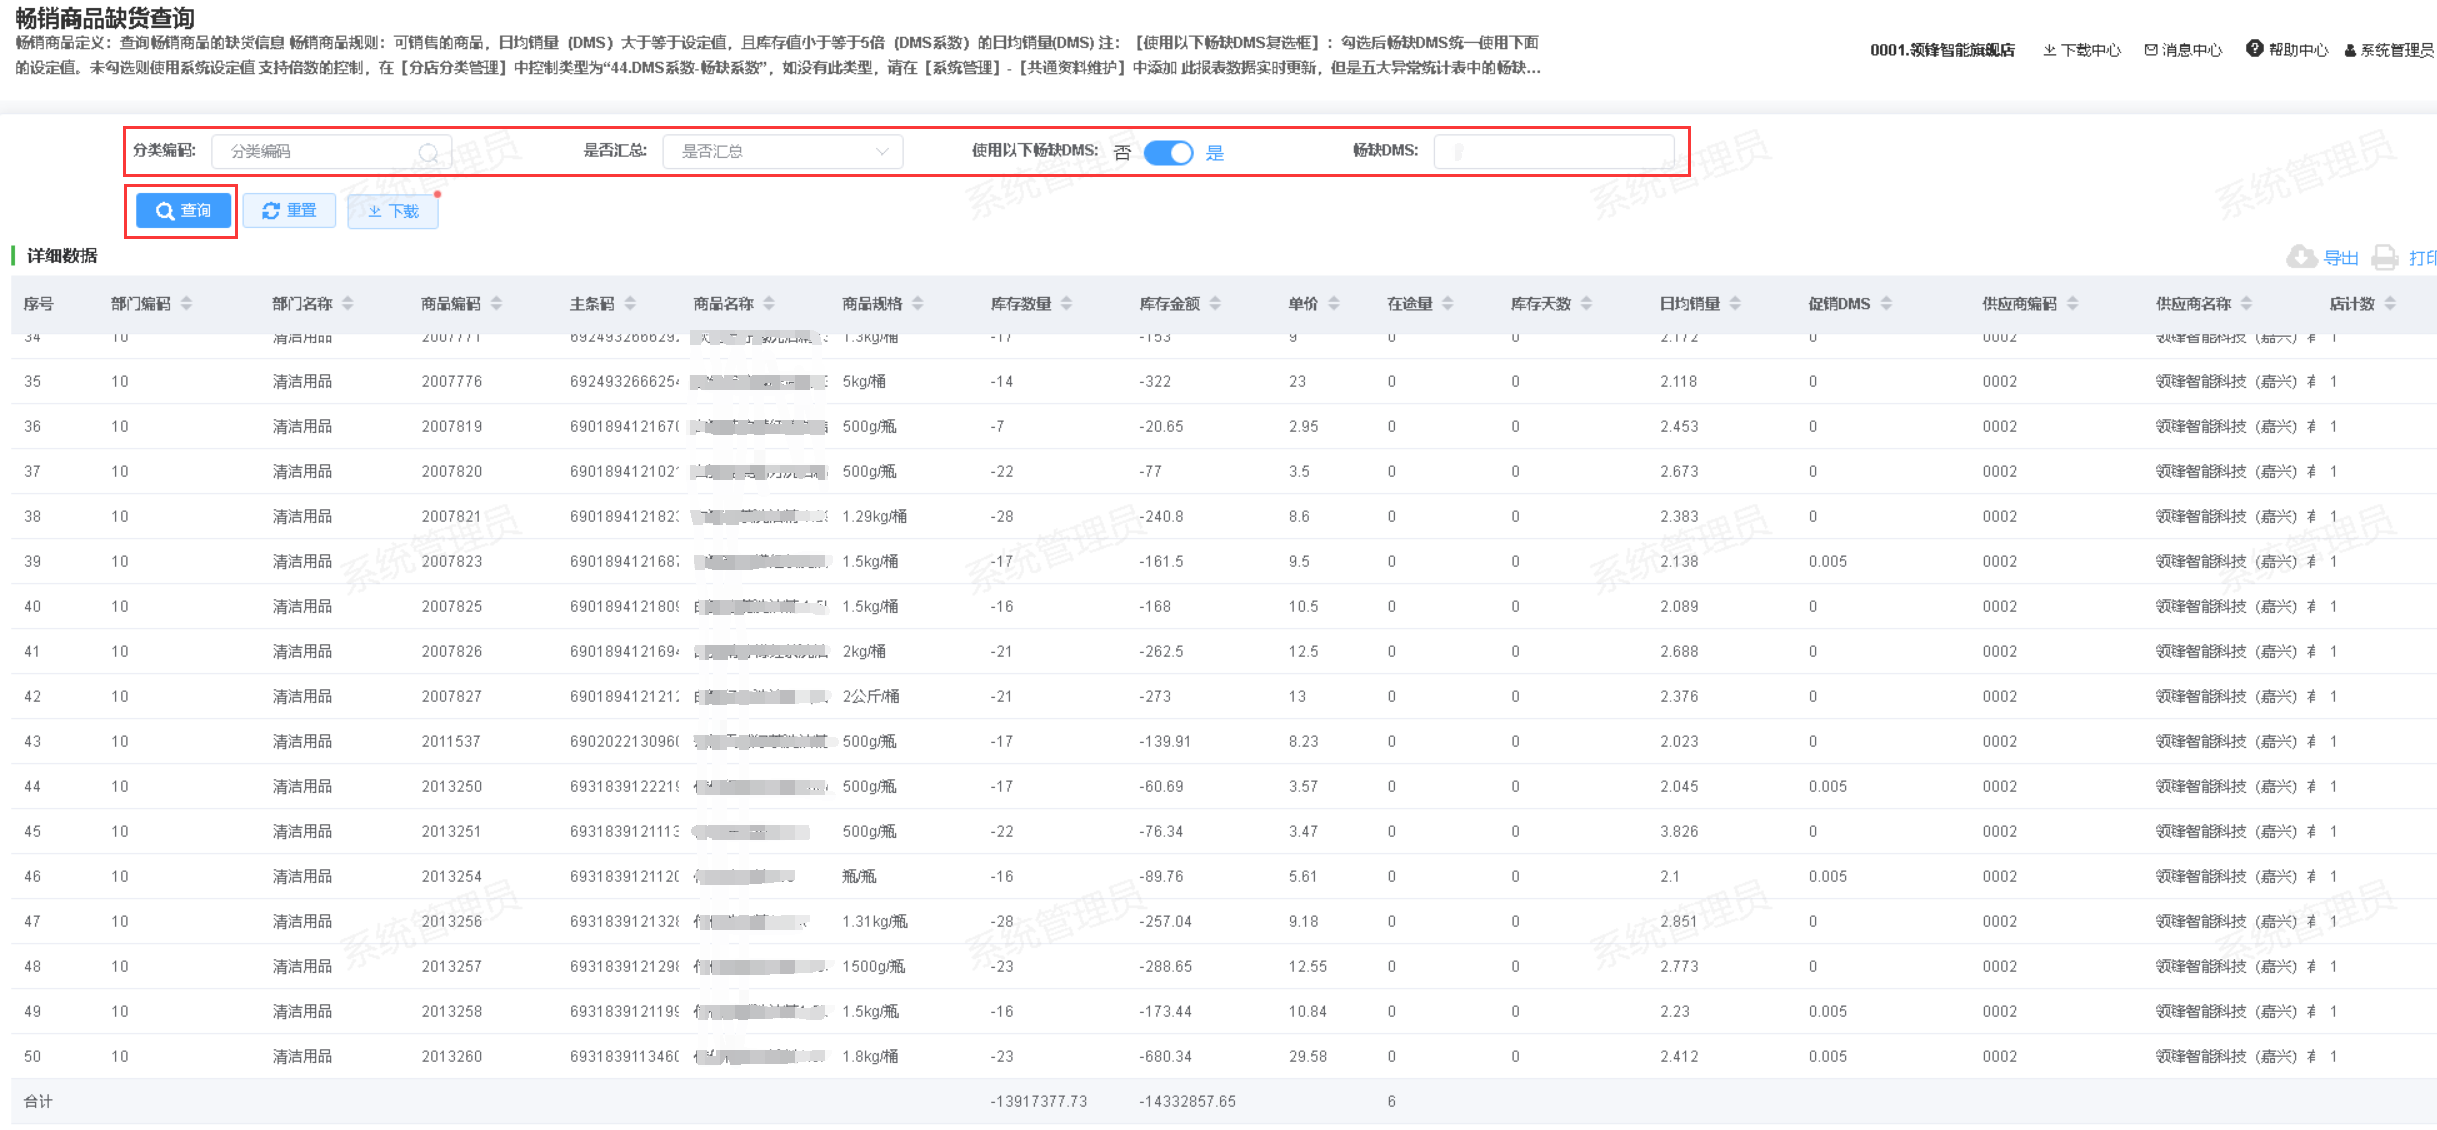This screenshot has width=2437, height=1130.
Task: Toggle the 使用以下畅缺DMS switch
Action: tap(1168, 152)
